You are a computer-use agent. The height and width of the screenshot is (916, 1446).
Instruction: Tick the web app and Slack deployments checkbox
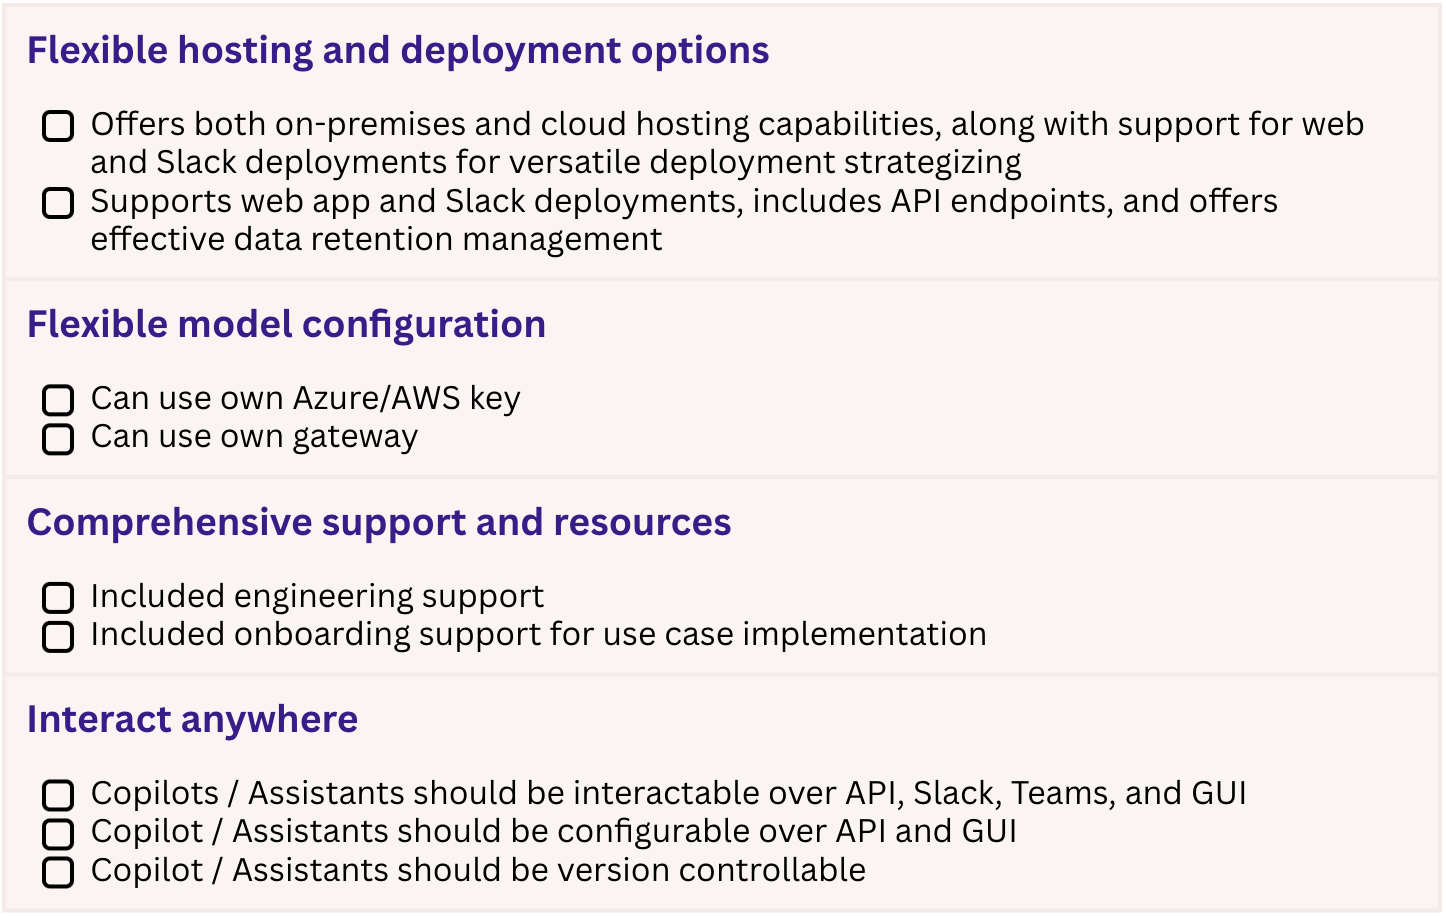58,203
